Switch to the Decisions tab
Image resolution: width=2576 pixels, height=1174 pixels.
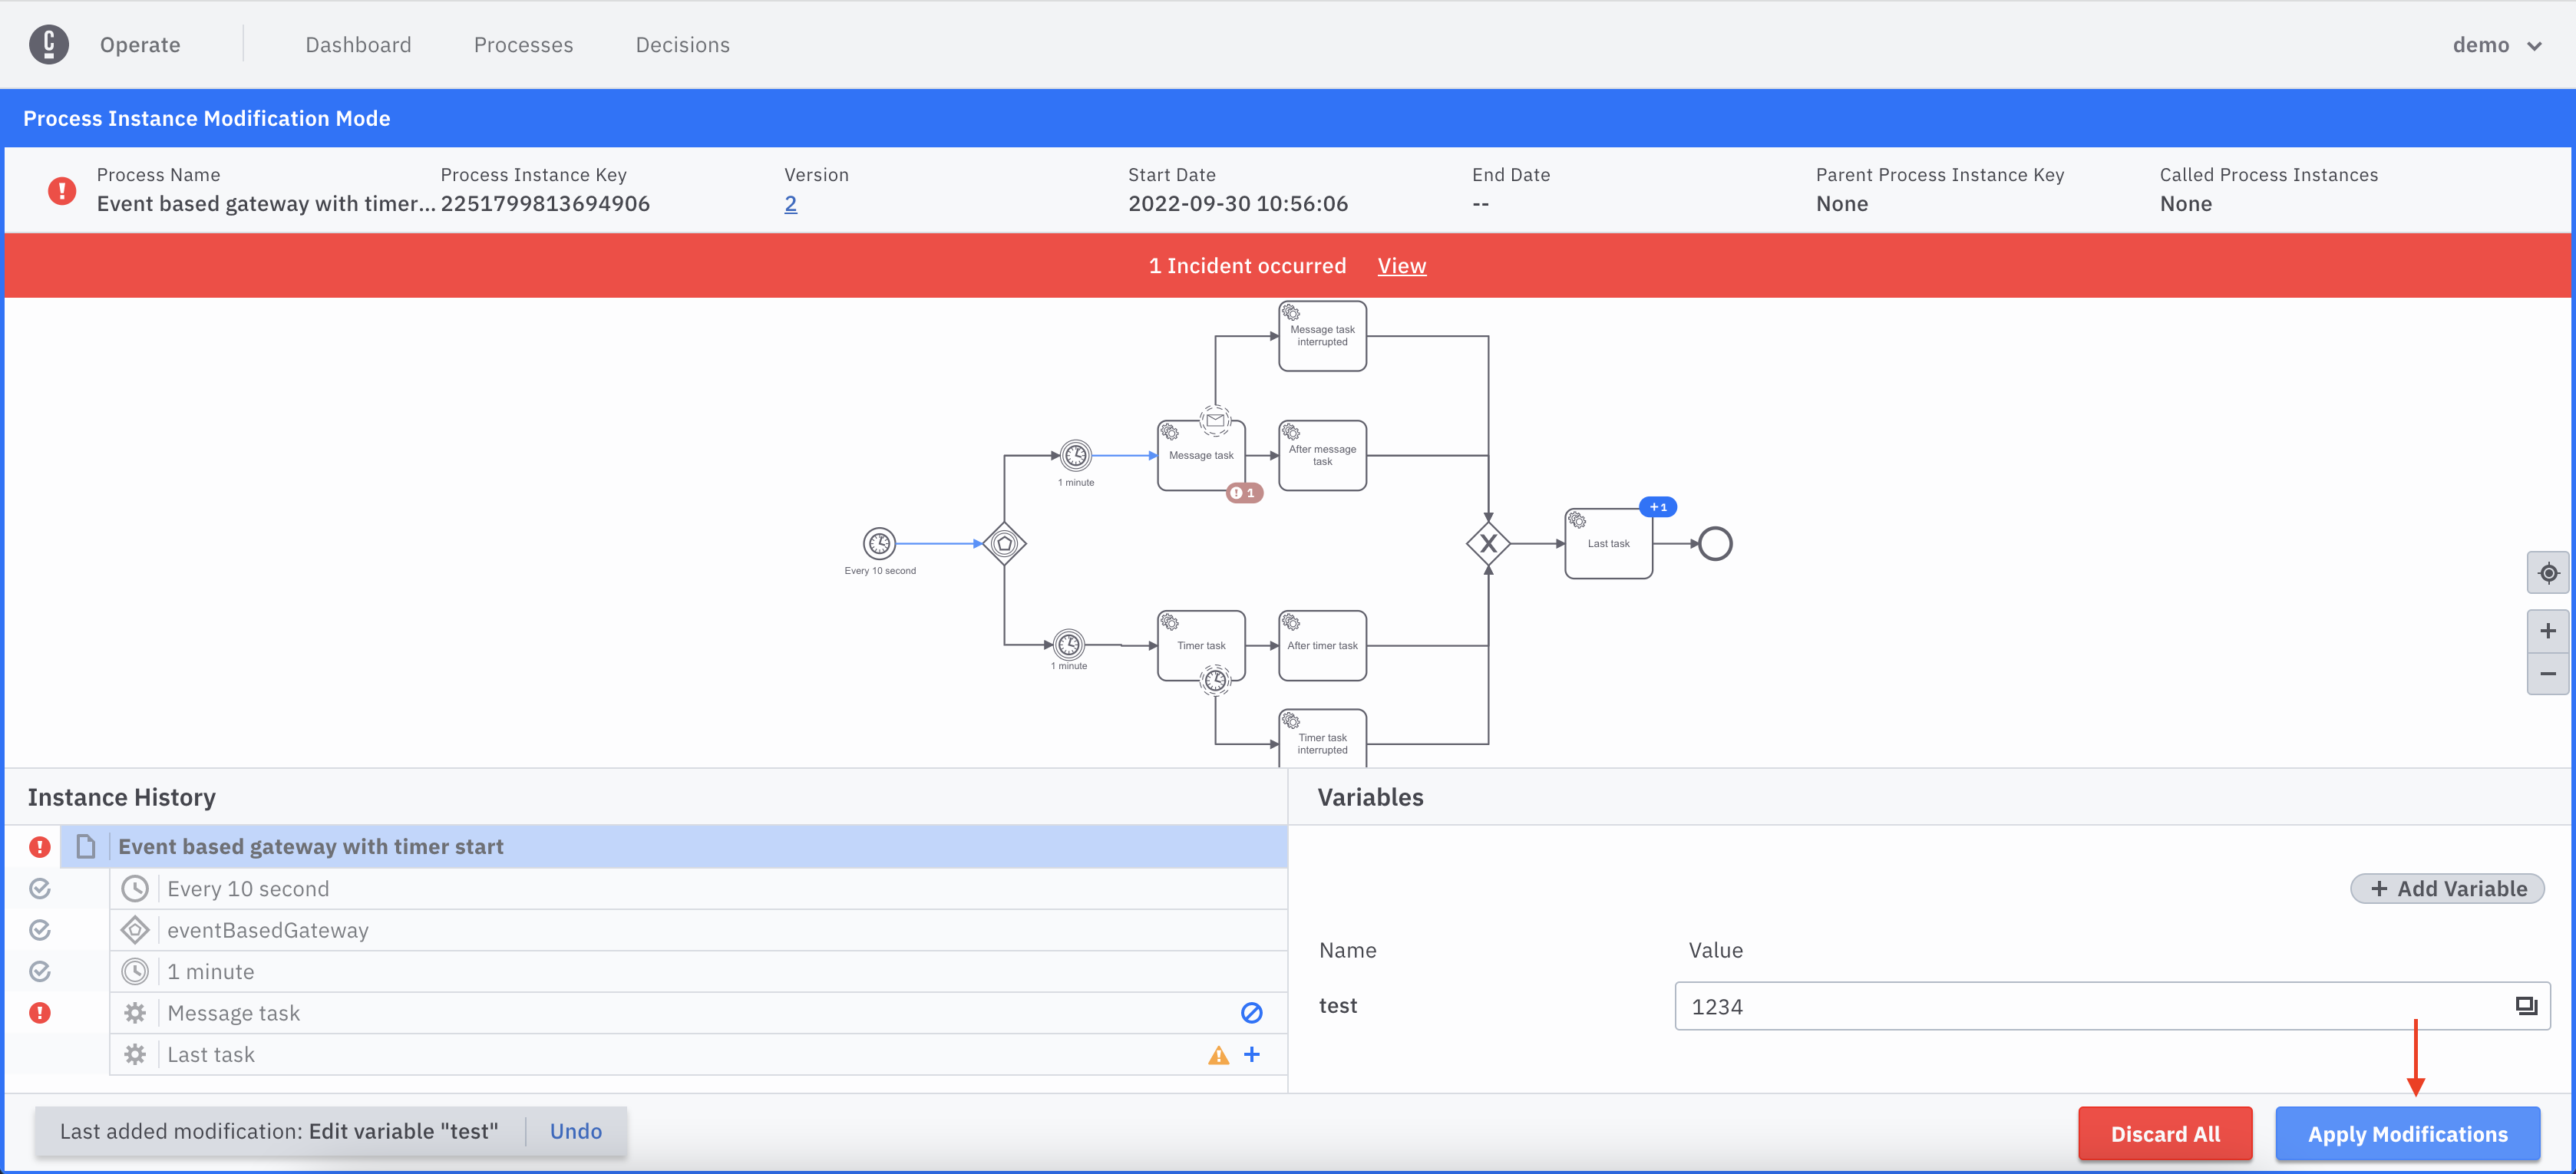[x=682, y=45]
